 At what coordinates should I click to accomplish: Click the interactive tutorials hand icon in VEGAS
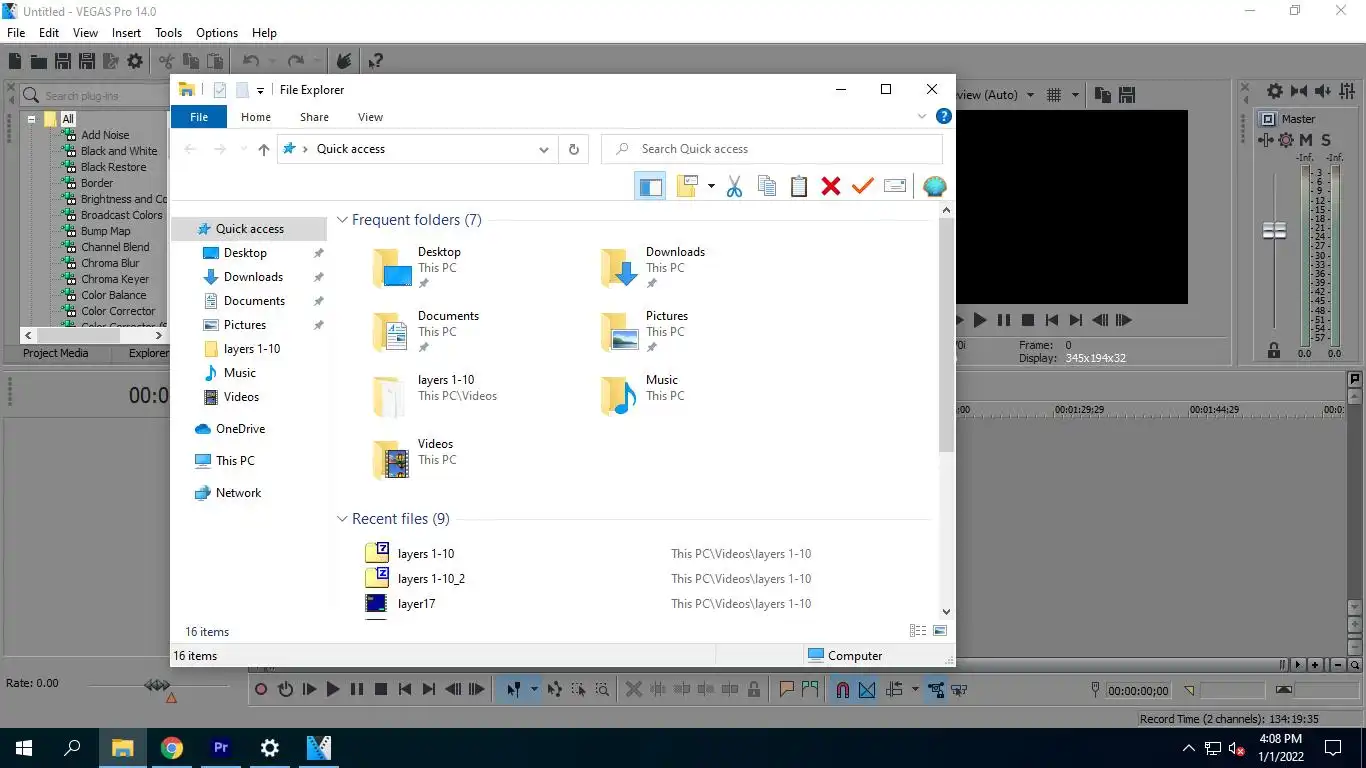coord(344,61)
